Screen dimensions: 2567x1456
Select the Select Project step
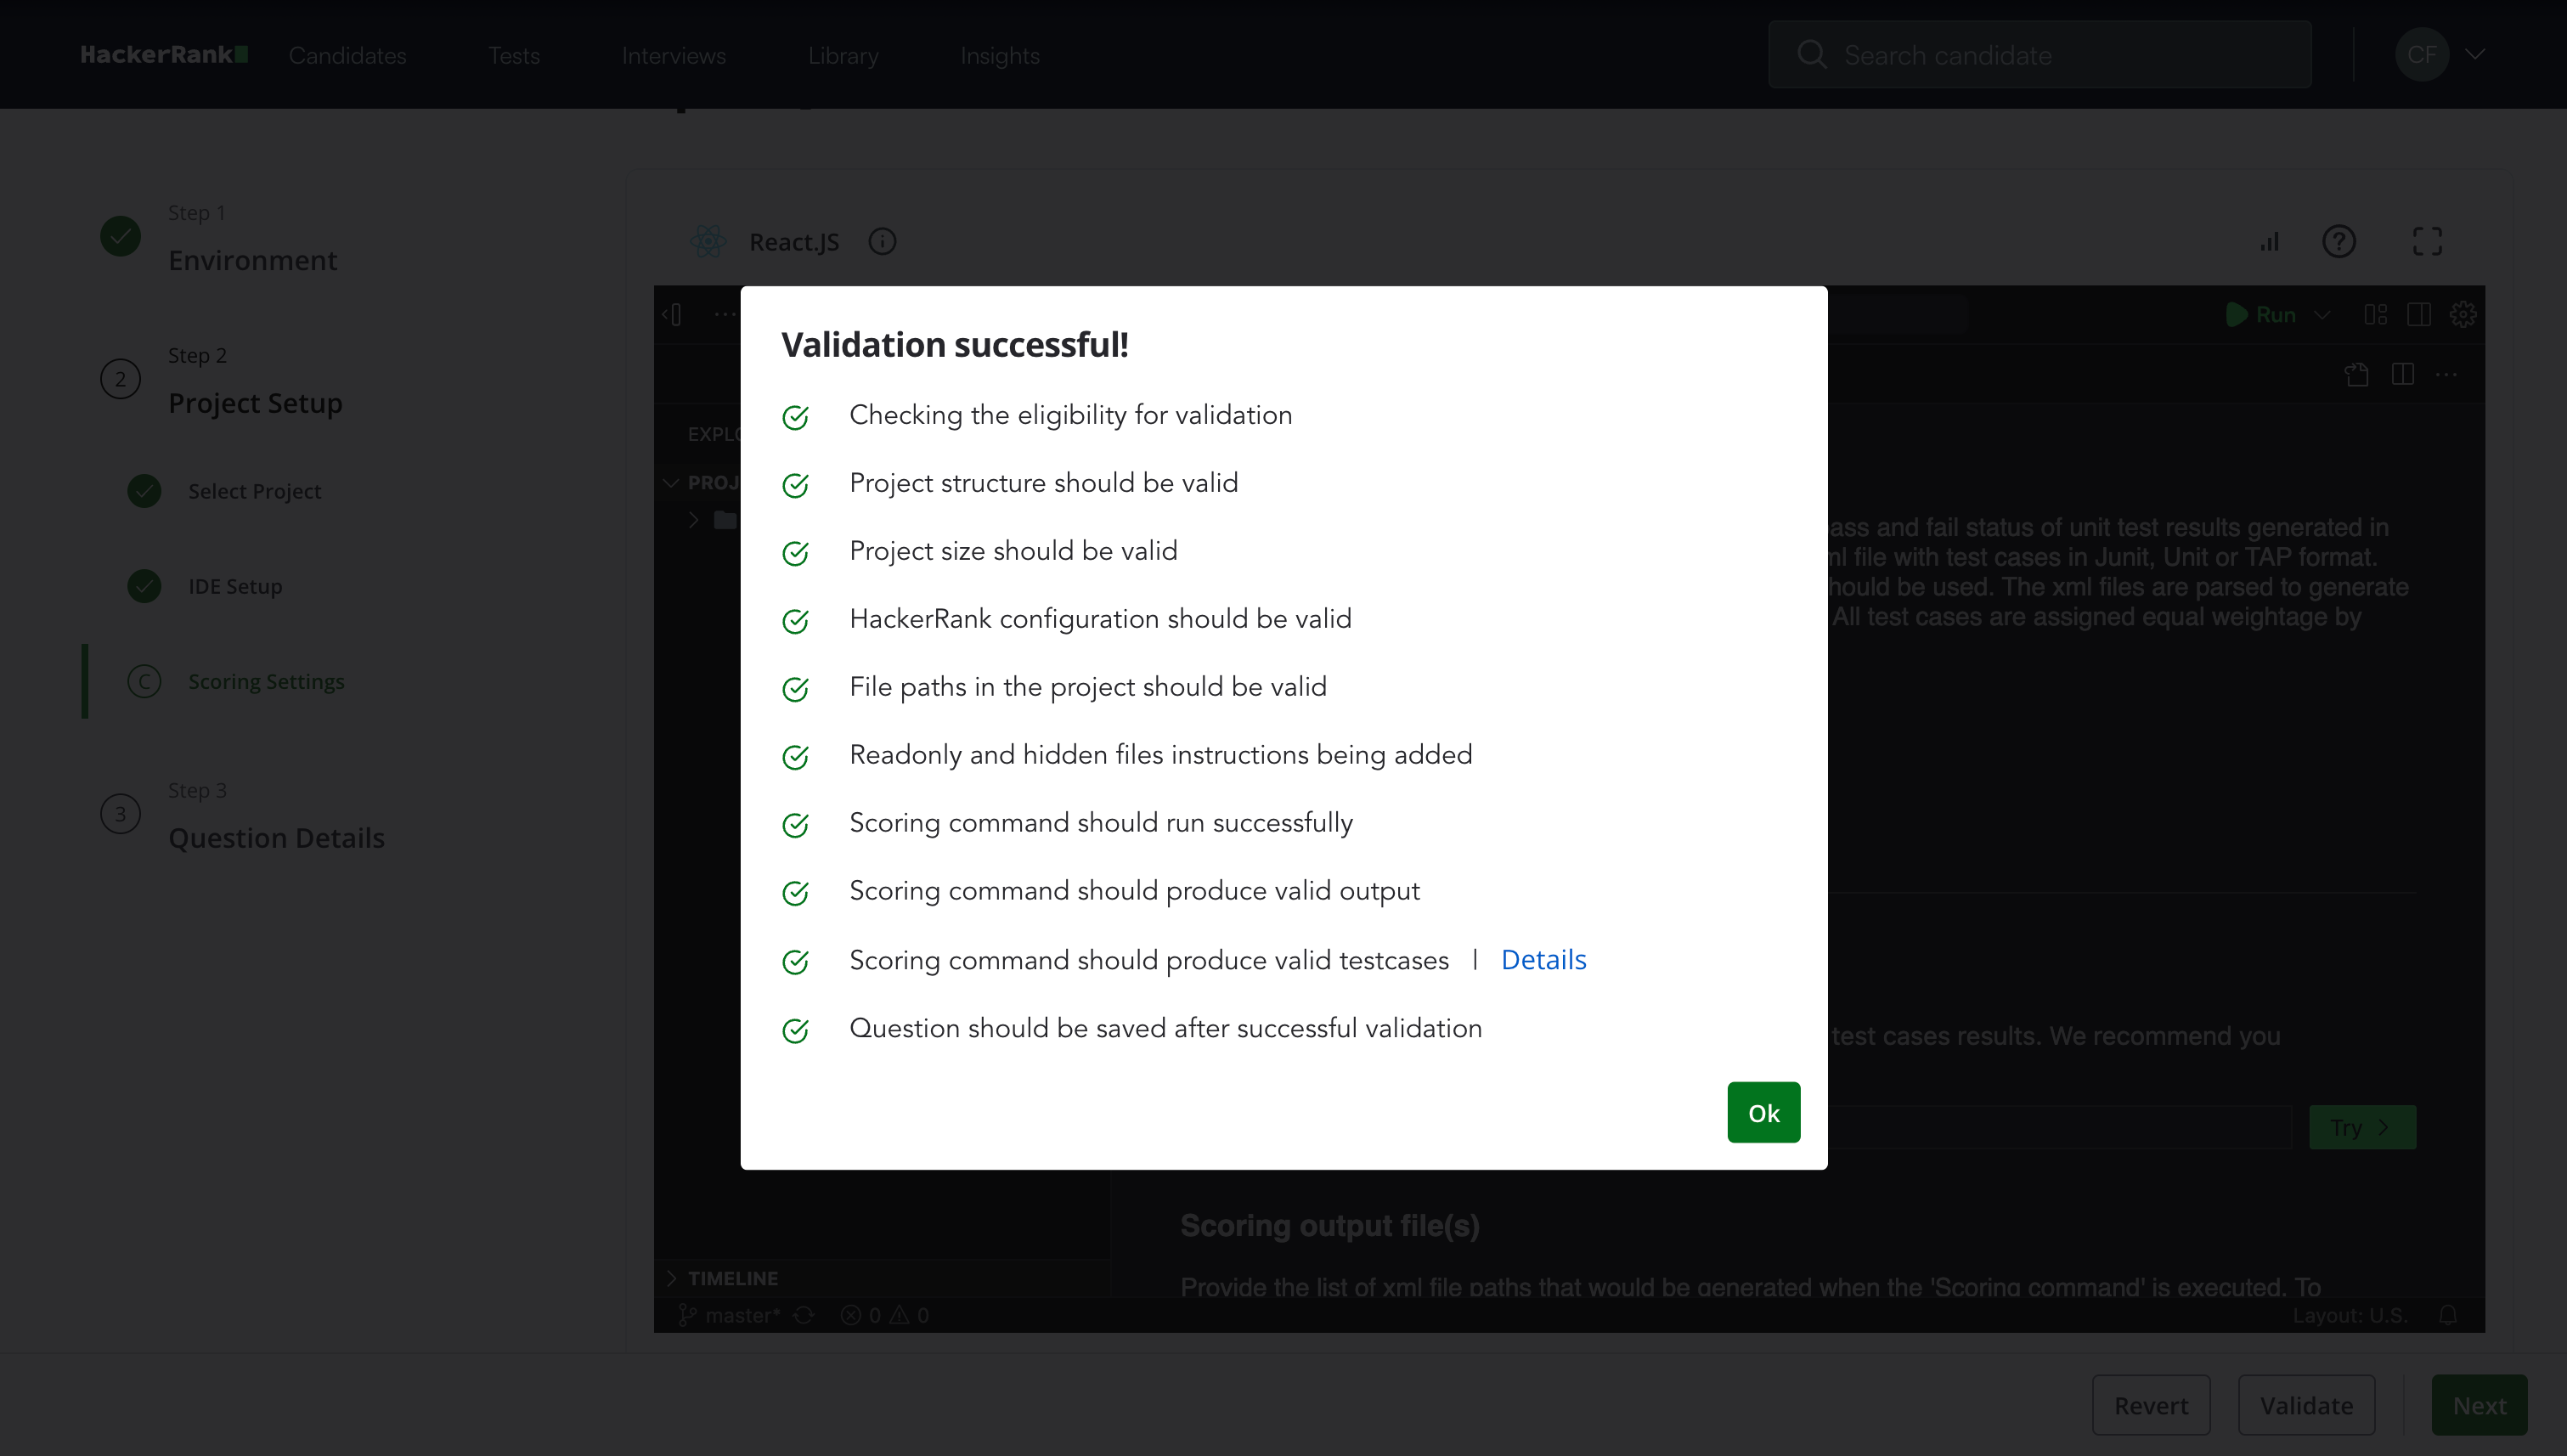254,491
